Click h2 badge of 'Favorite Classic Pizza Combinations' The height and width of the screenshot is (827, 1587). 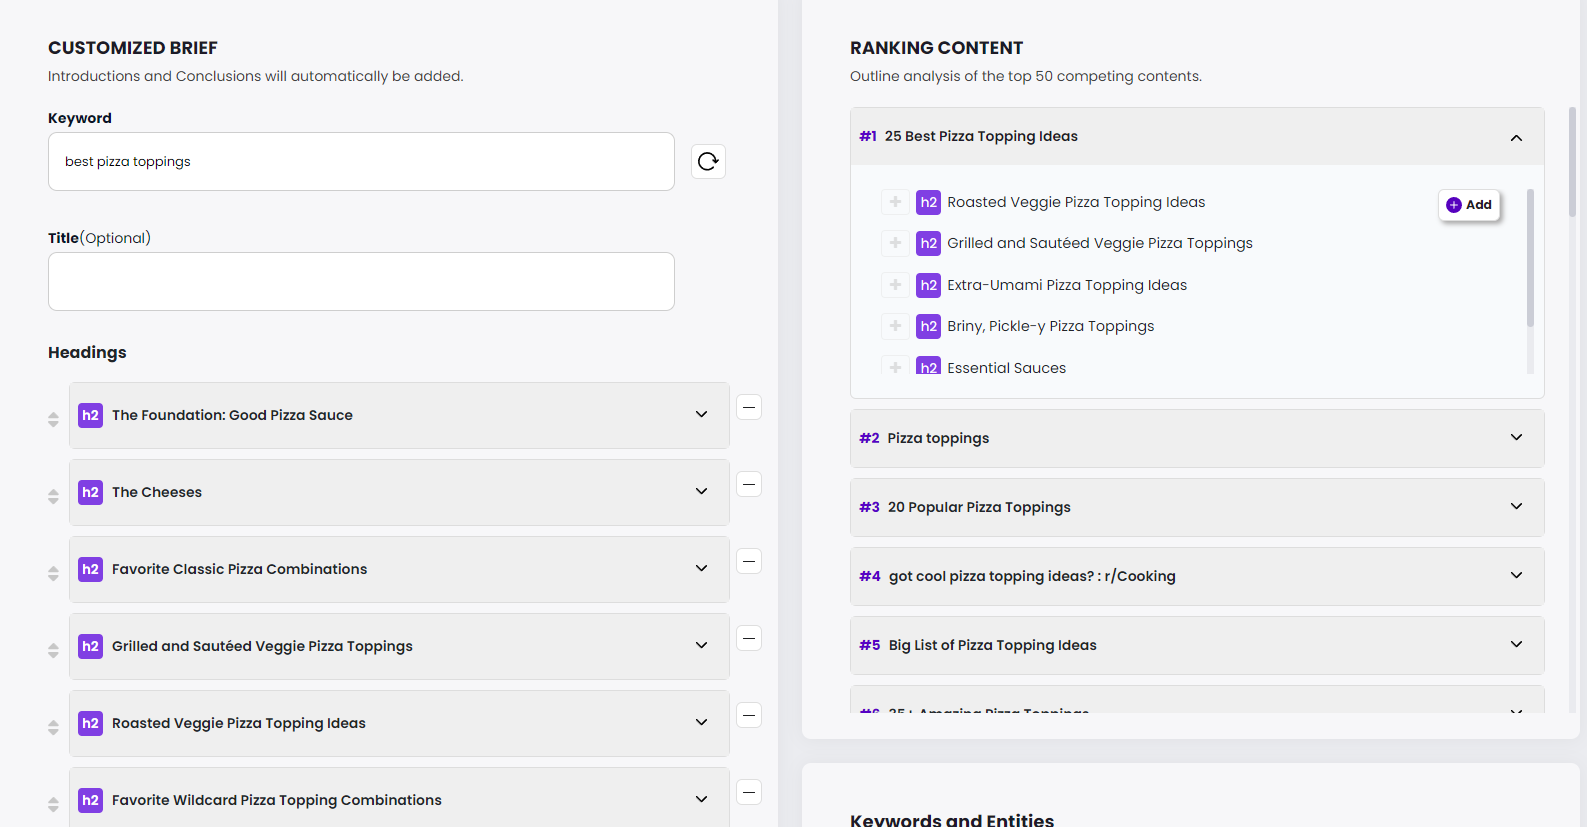click(x=90, y=569)
